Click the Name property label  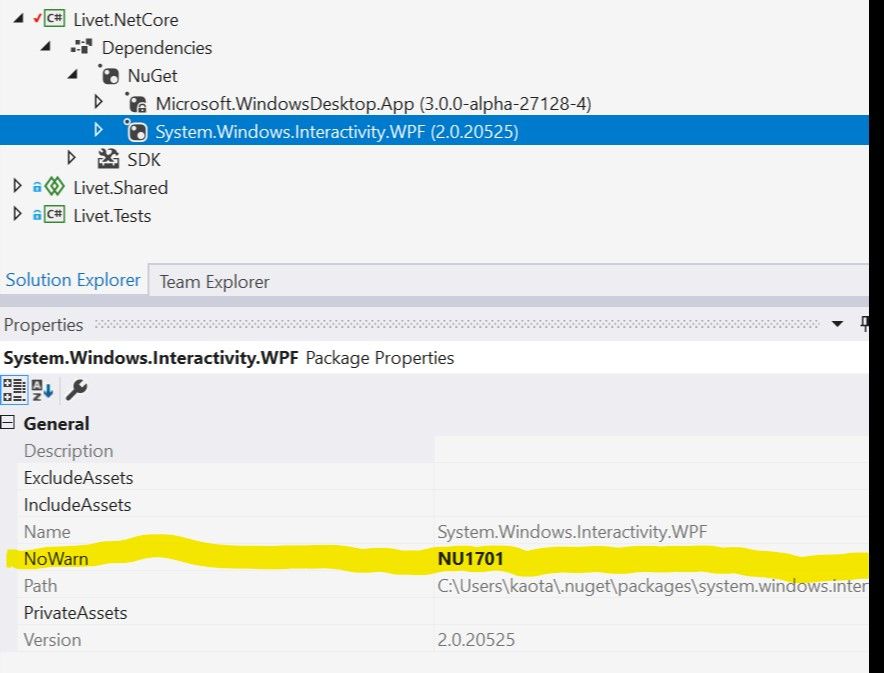[47, 532]
